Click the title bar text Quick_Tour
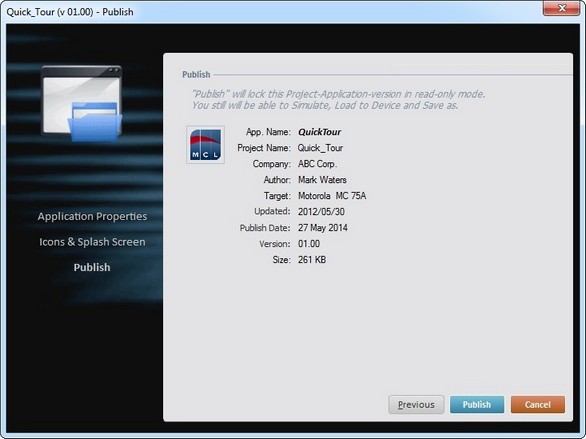 31,12
